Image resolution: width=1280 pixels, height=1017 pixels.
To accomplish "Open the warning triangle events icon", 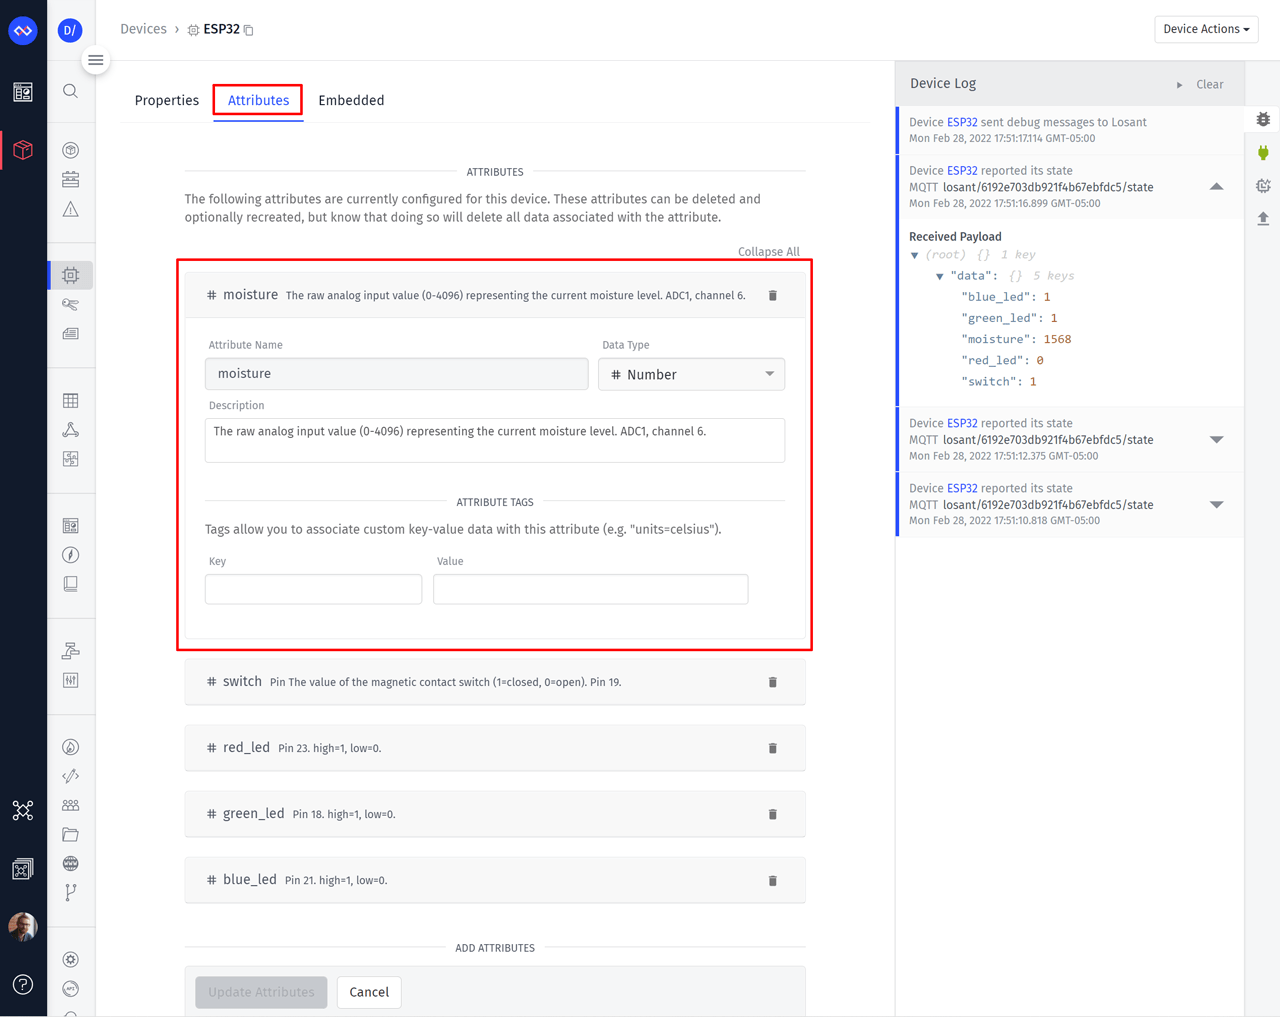I will tap(70, 209).
